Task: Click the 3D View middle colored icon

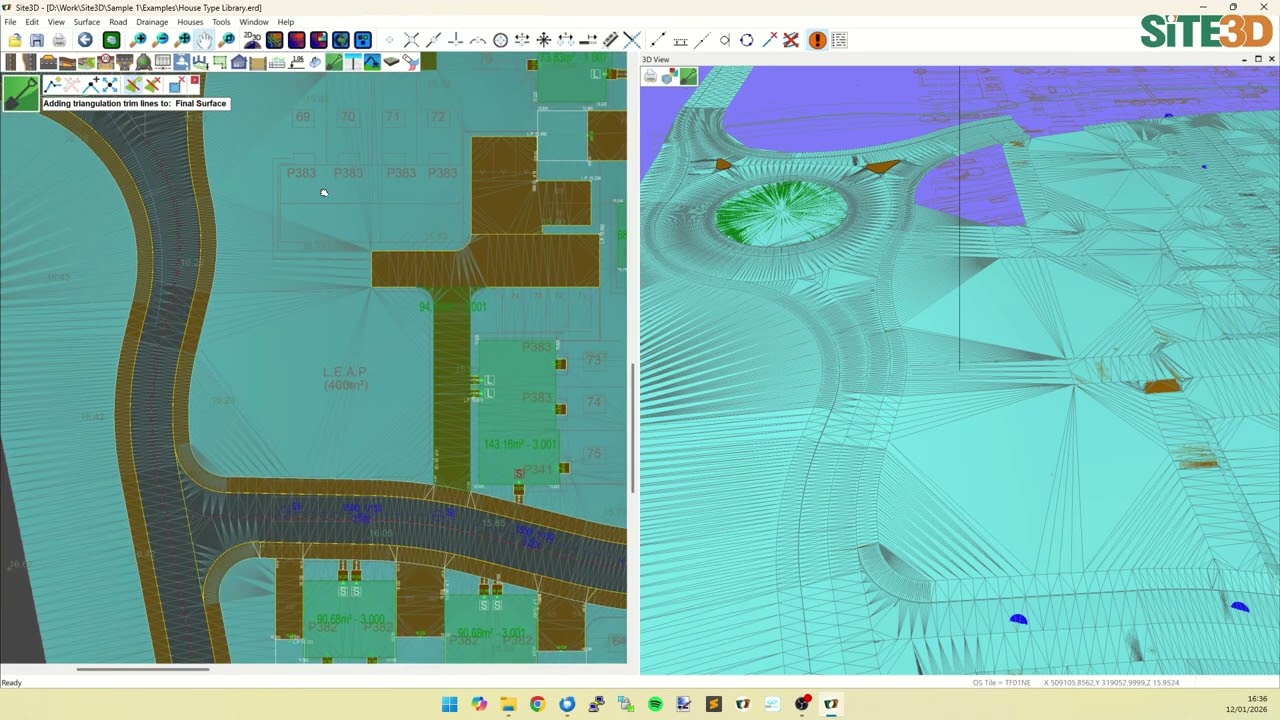Action: 670,76
